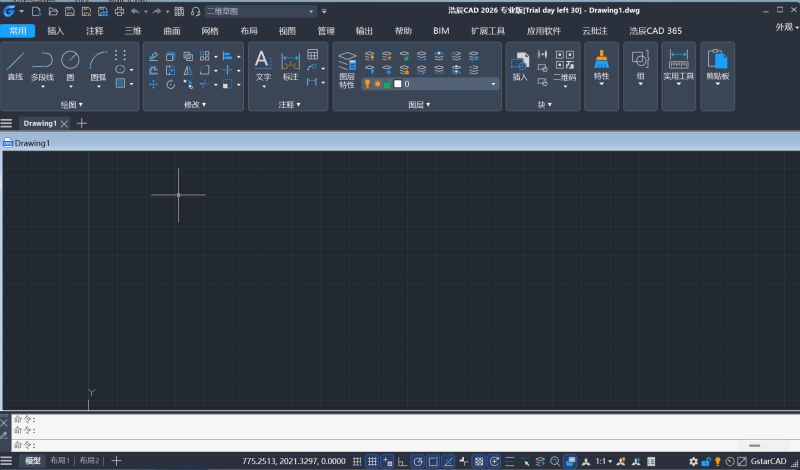Switch to the 布局1 layout tab
800x470 pixels.
pyautogui.click(x=60, y=461)
